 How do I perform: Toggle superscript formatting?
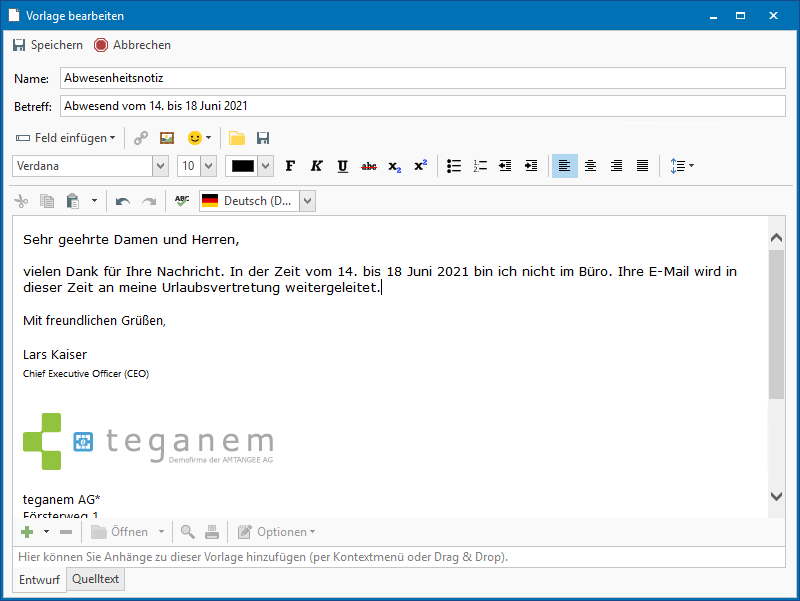pyautogui.click(x=420, y=166)
